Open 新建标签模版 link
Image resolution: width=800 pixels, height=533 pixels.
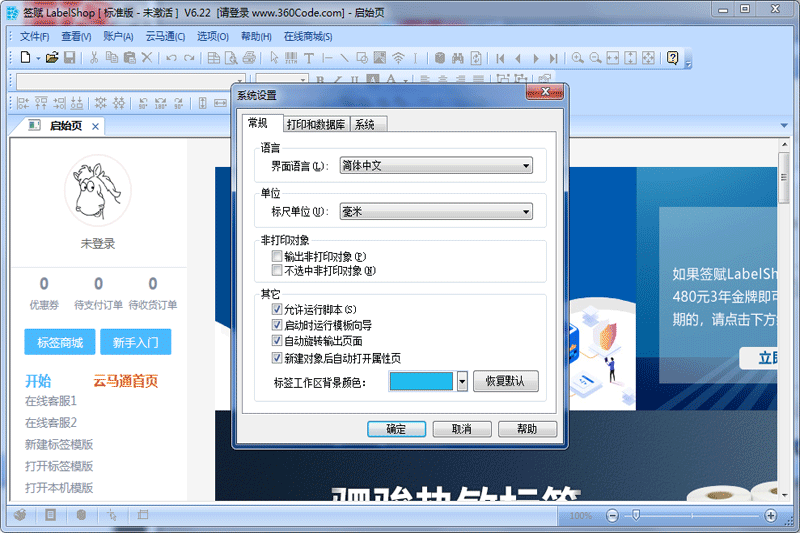tap(59, 444)
